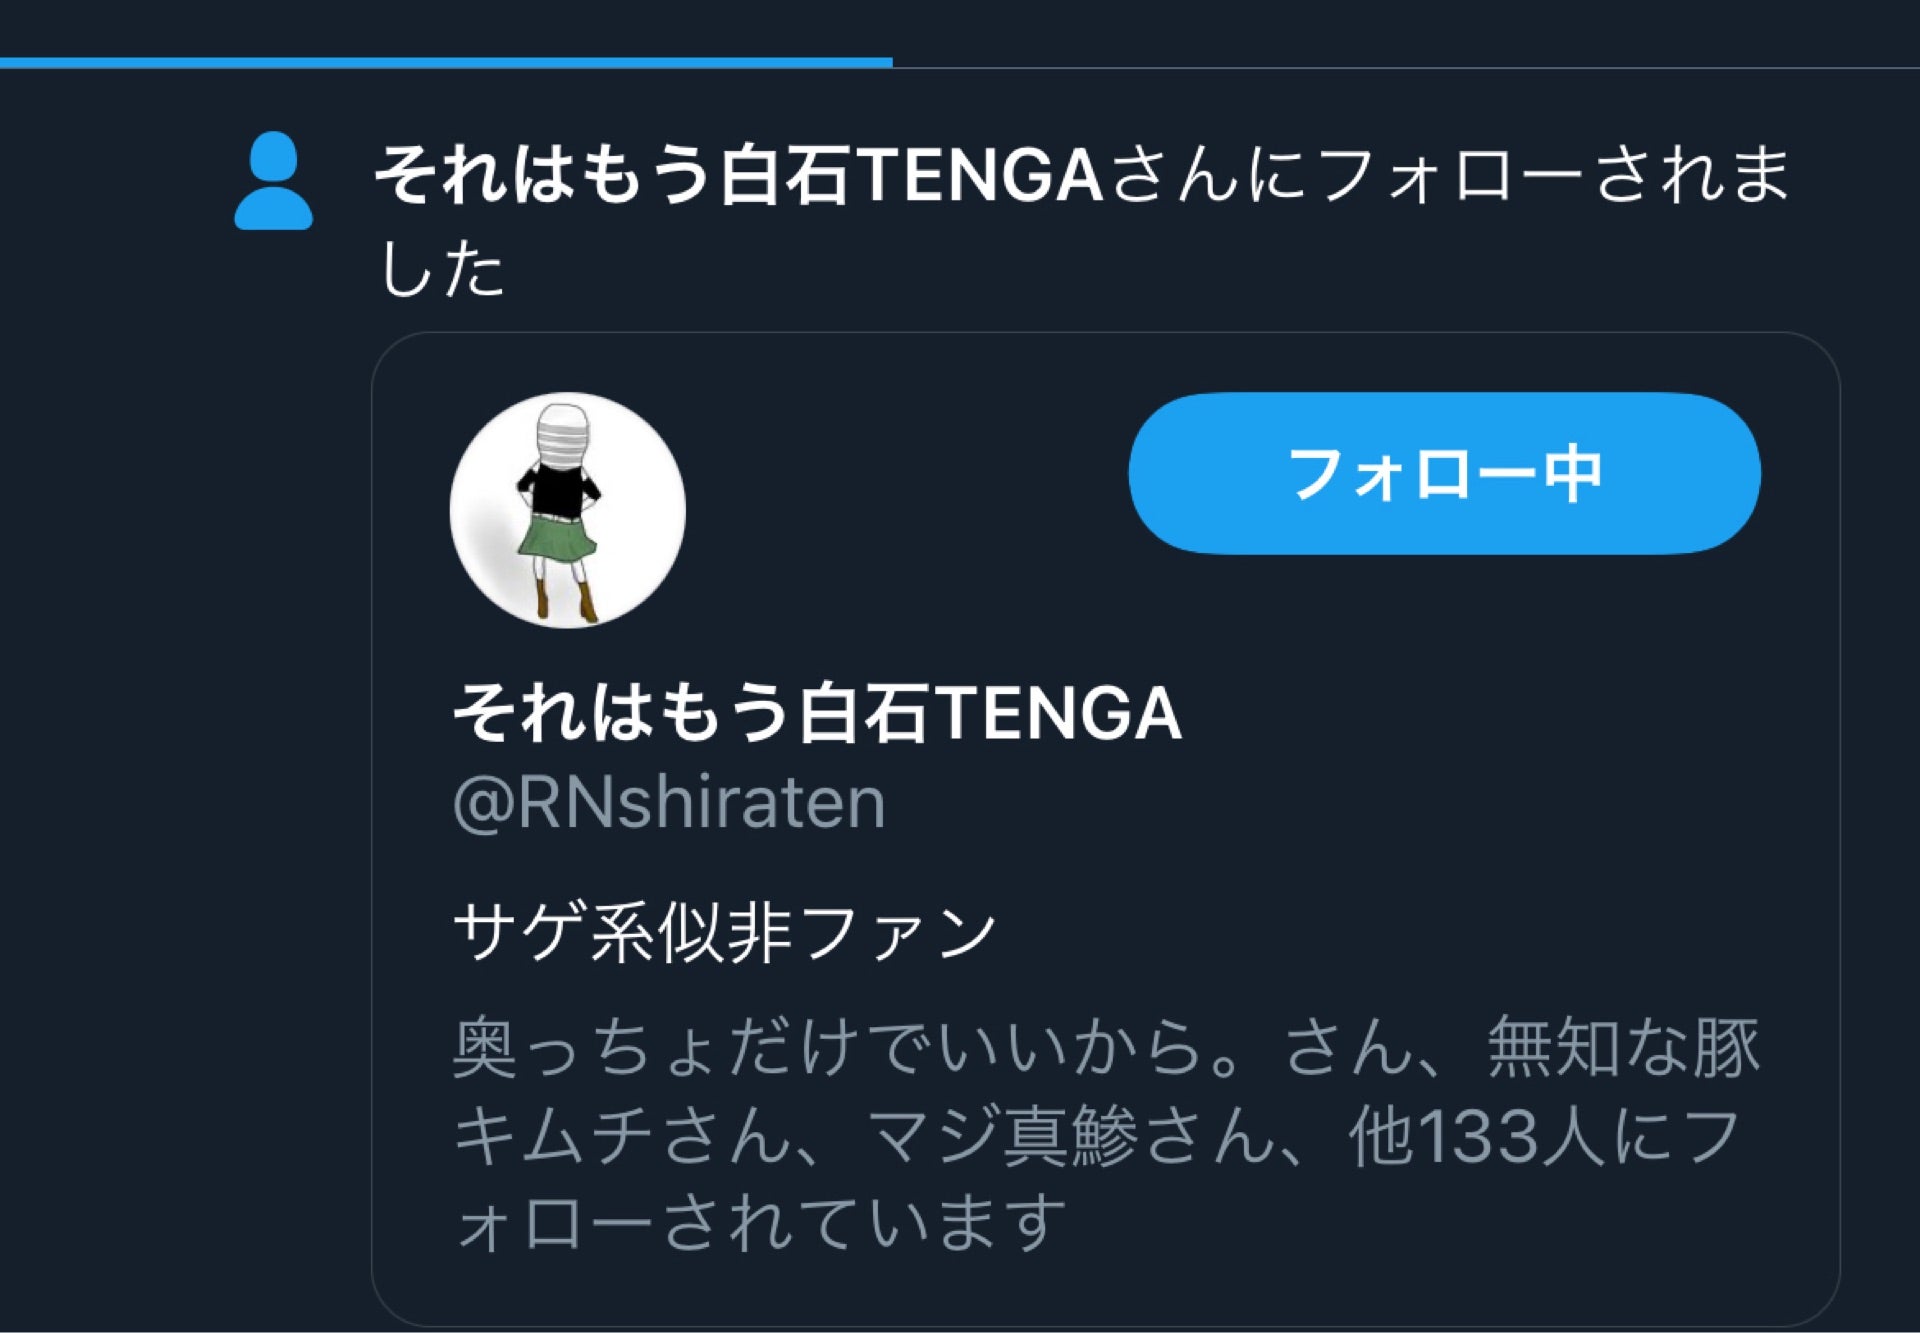Open the それはもう白石TENGA display name in the profile card
This screenshot has width=1920, height=1333.
click(x=816, y=714)
